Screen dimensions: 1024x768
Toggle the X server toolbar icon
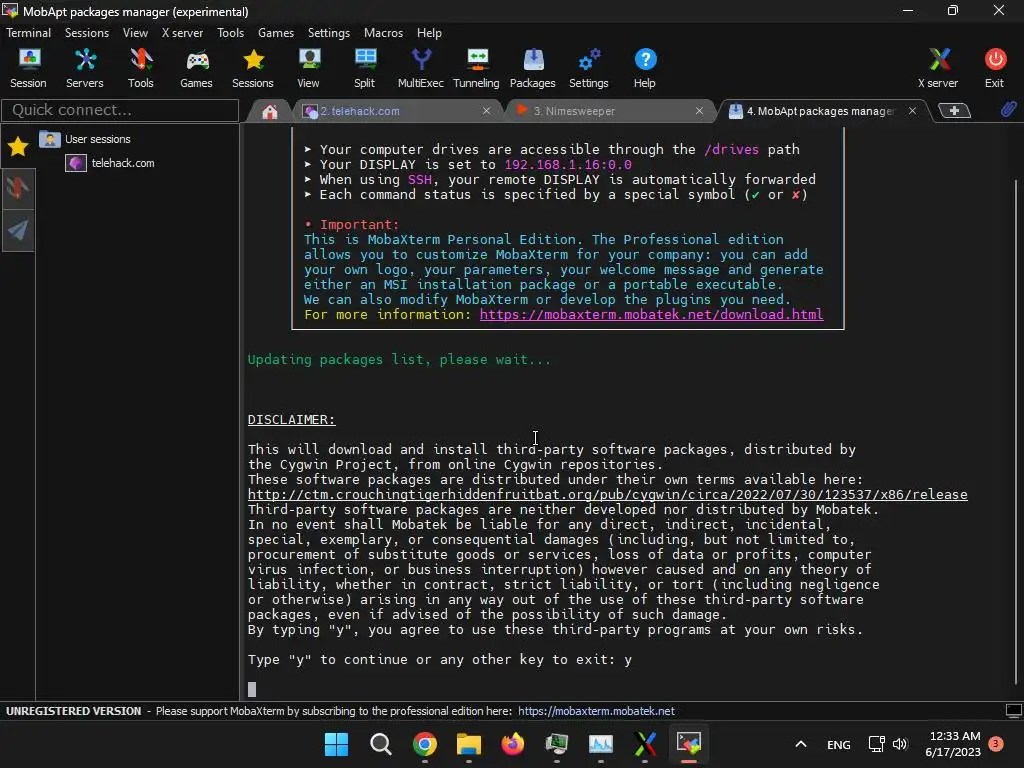938,69
